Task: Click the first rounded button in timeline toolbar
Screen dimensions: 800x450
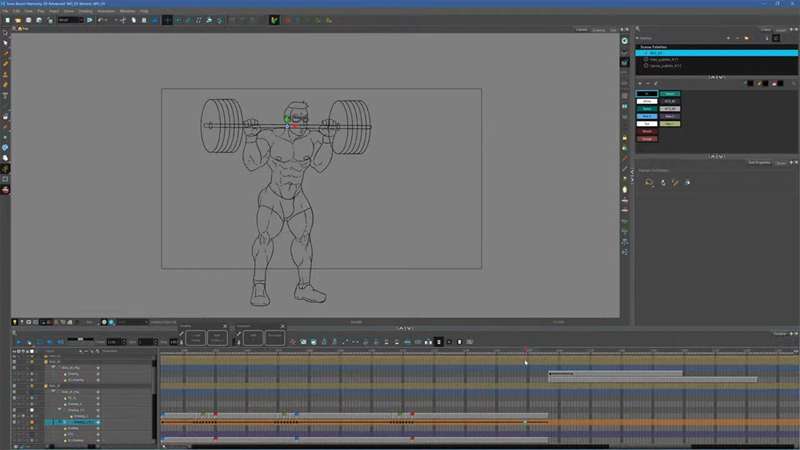Action: tap(196, 337)
